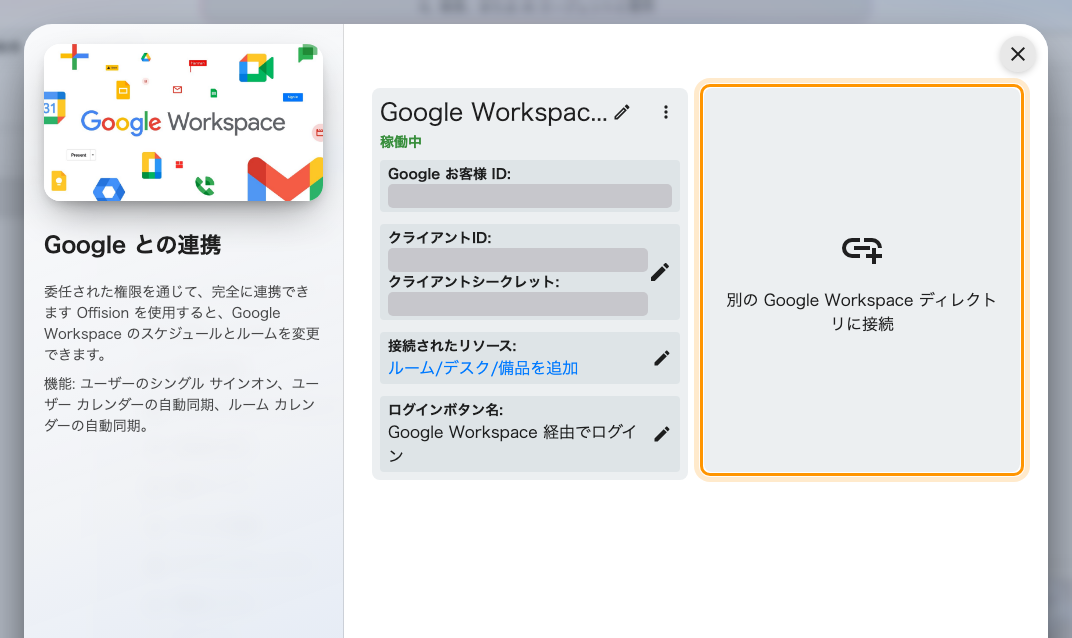Edit the Google Workspace connection name
The image size is (1072, 638).
point(621,112)
